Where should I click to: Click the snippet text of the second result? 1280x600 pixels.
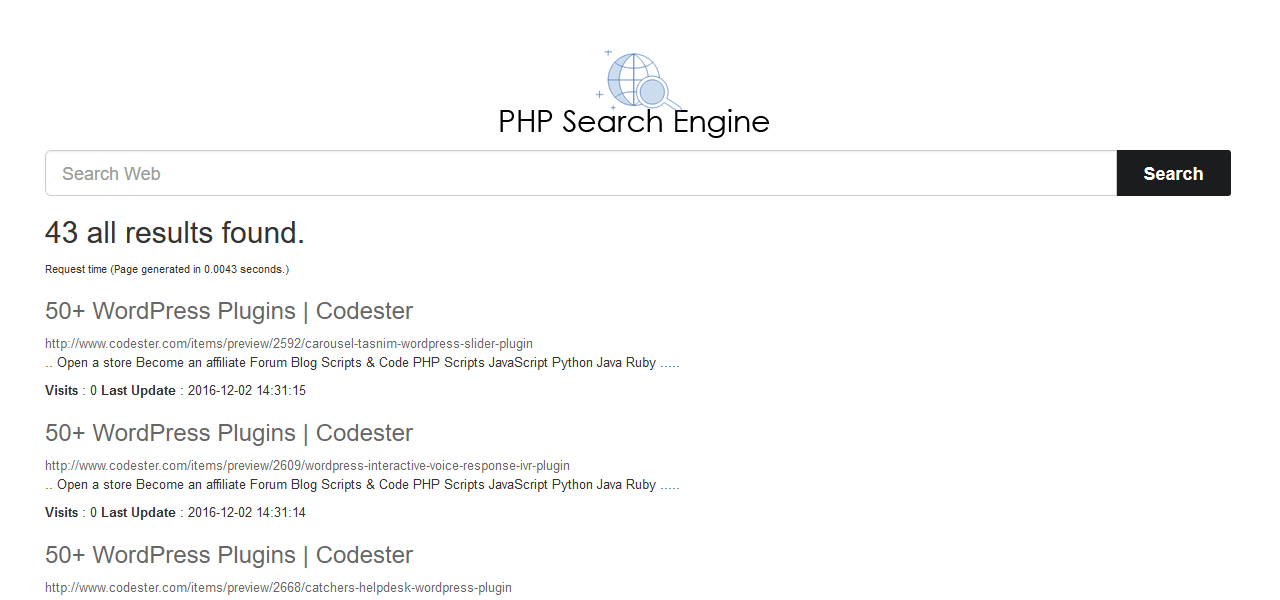pos(360,484)
